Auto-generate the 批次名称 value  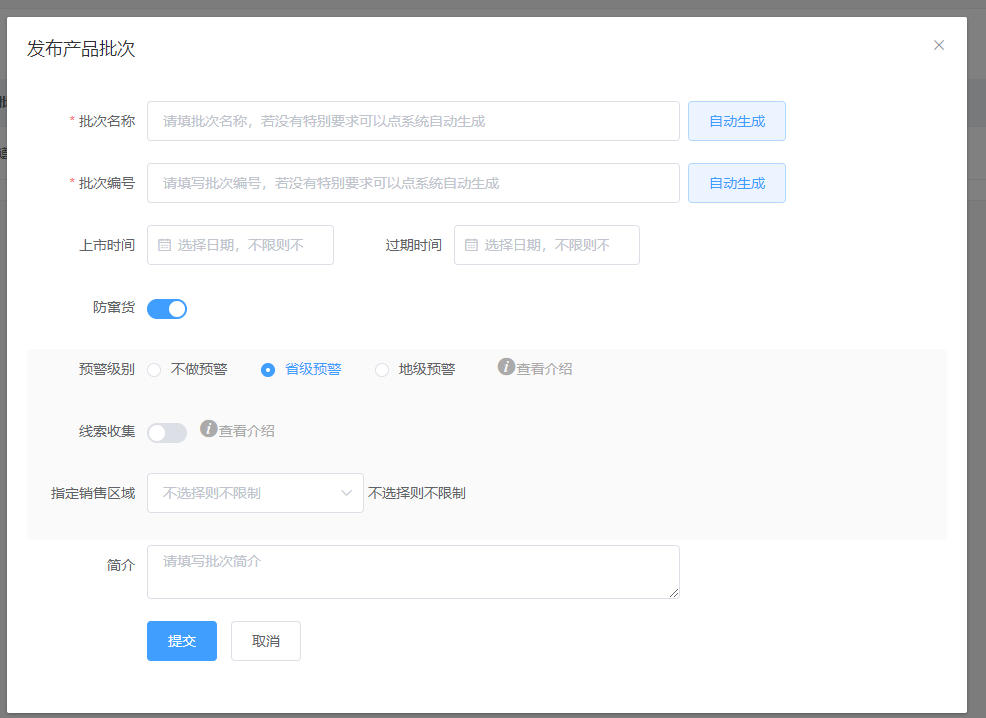(x=736, y=121)
